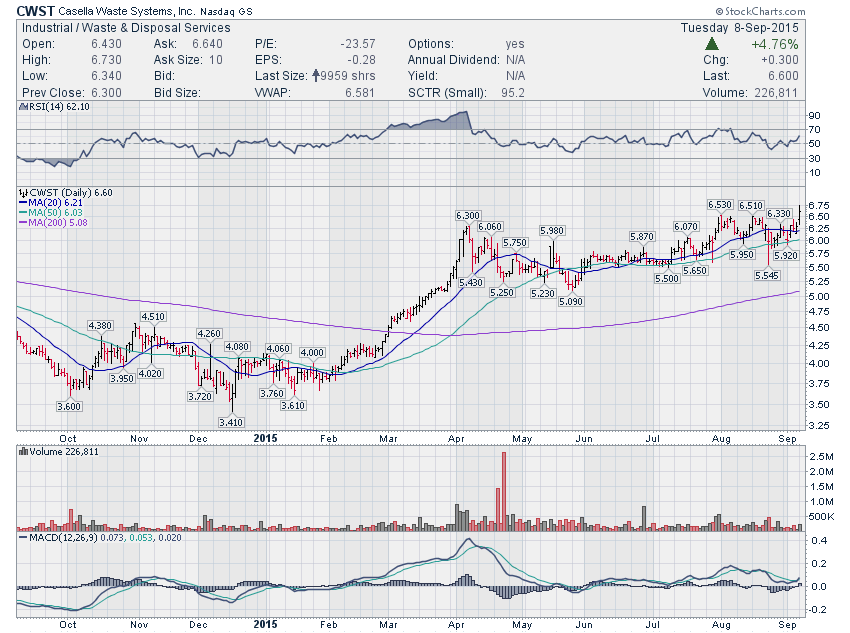Click the 3.720 price low label
The image size is (850, 633).
pyautogui.click(x=200, y=396)
